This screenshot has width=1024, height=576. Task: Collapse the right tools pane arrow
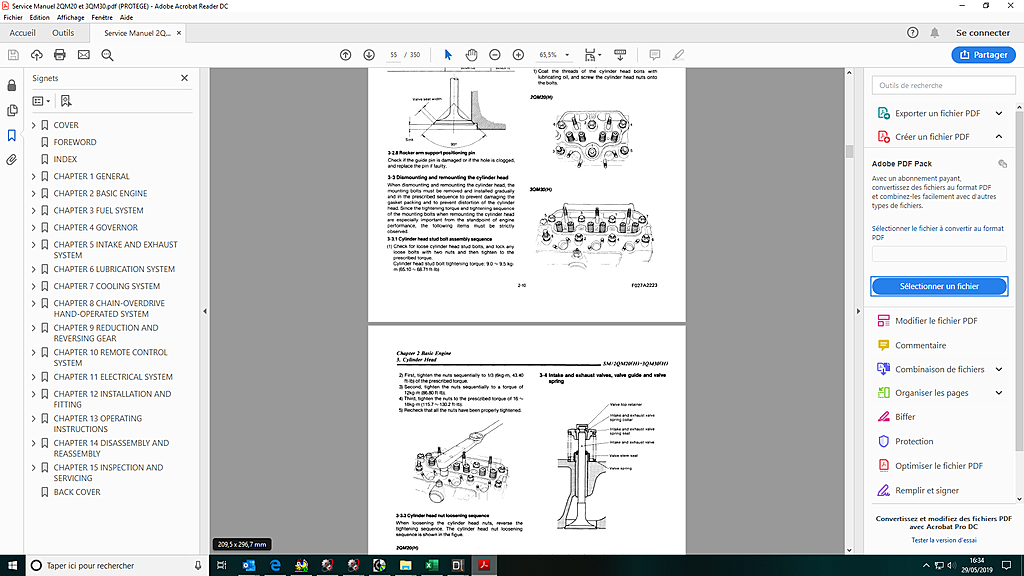(858, 312)
